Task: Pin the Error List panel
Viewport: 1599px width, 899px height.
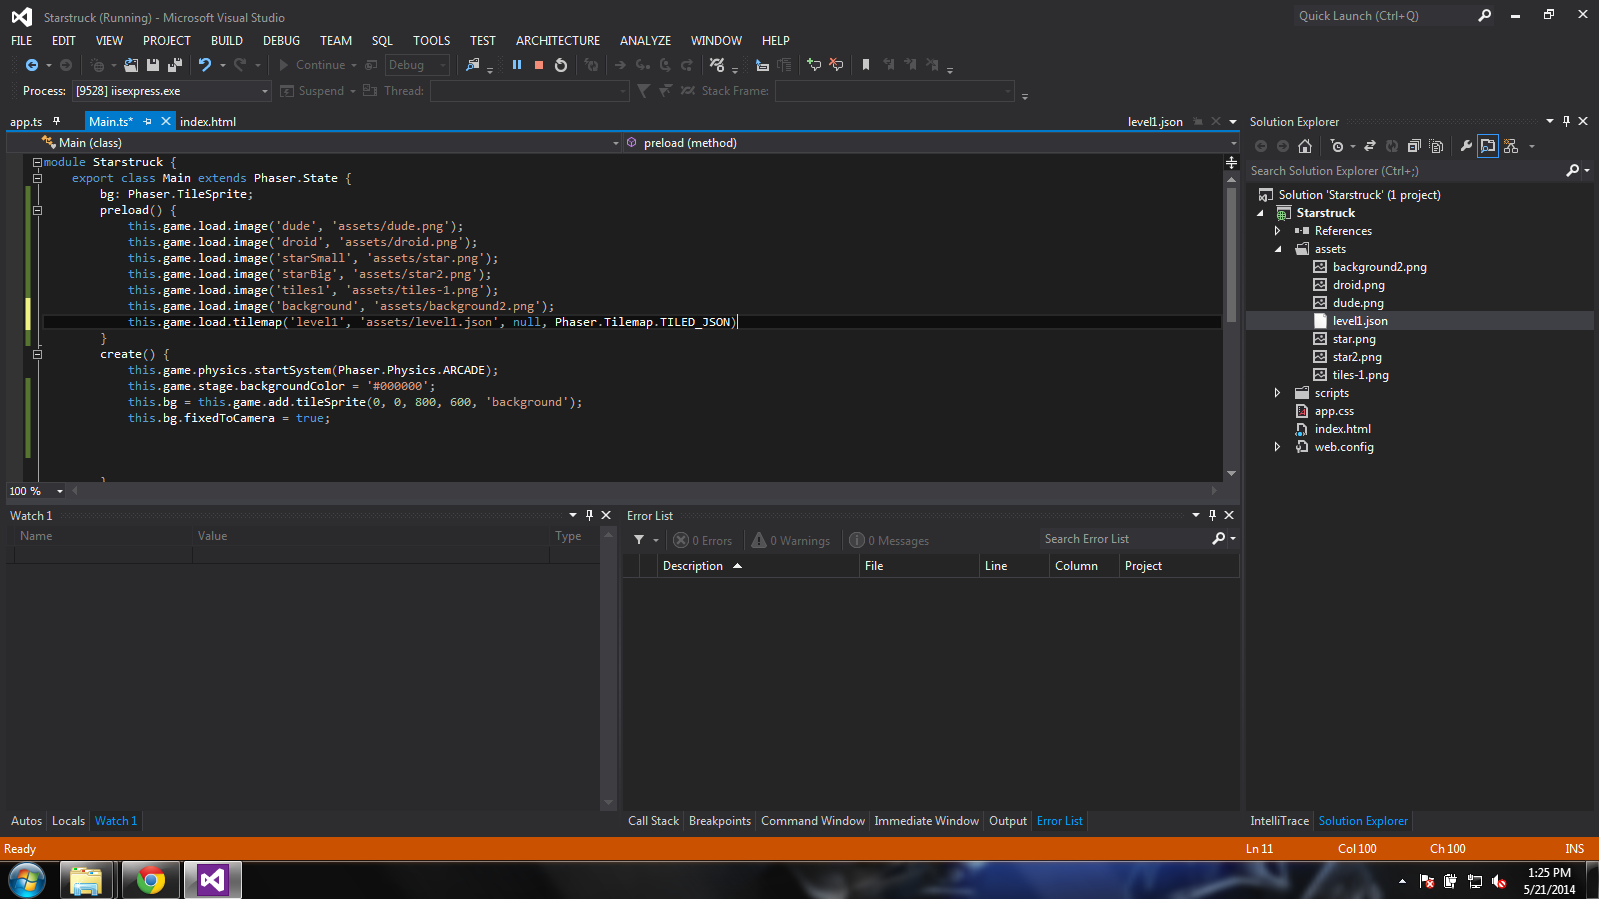Action: pos(1212,515)
